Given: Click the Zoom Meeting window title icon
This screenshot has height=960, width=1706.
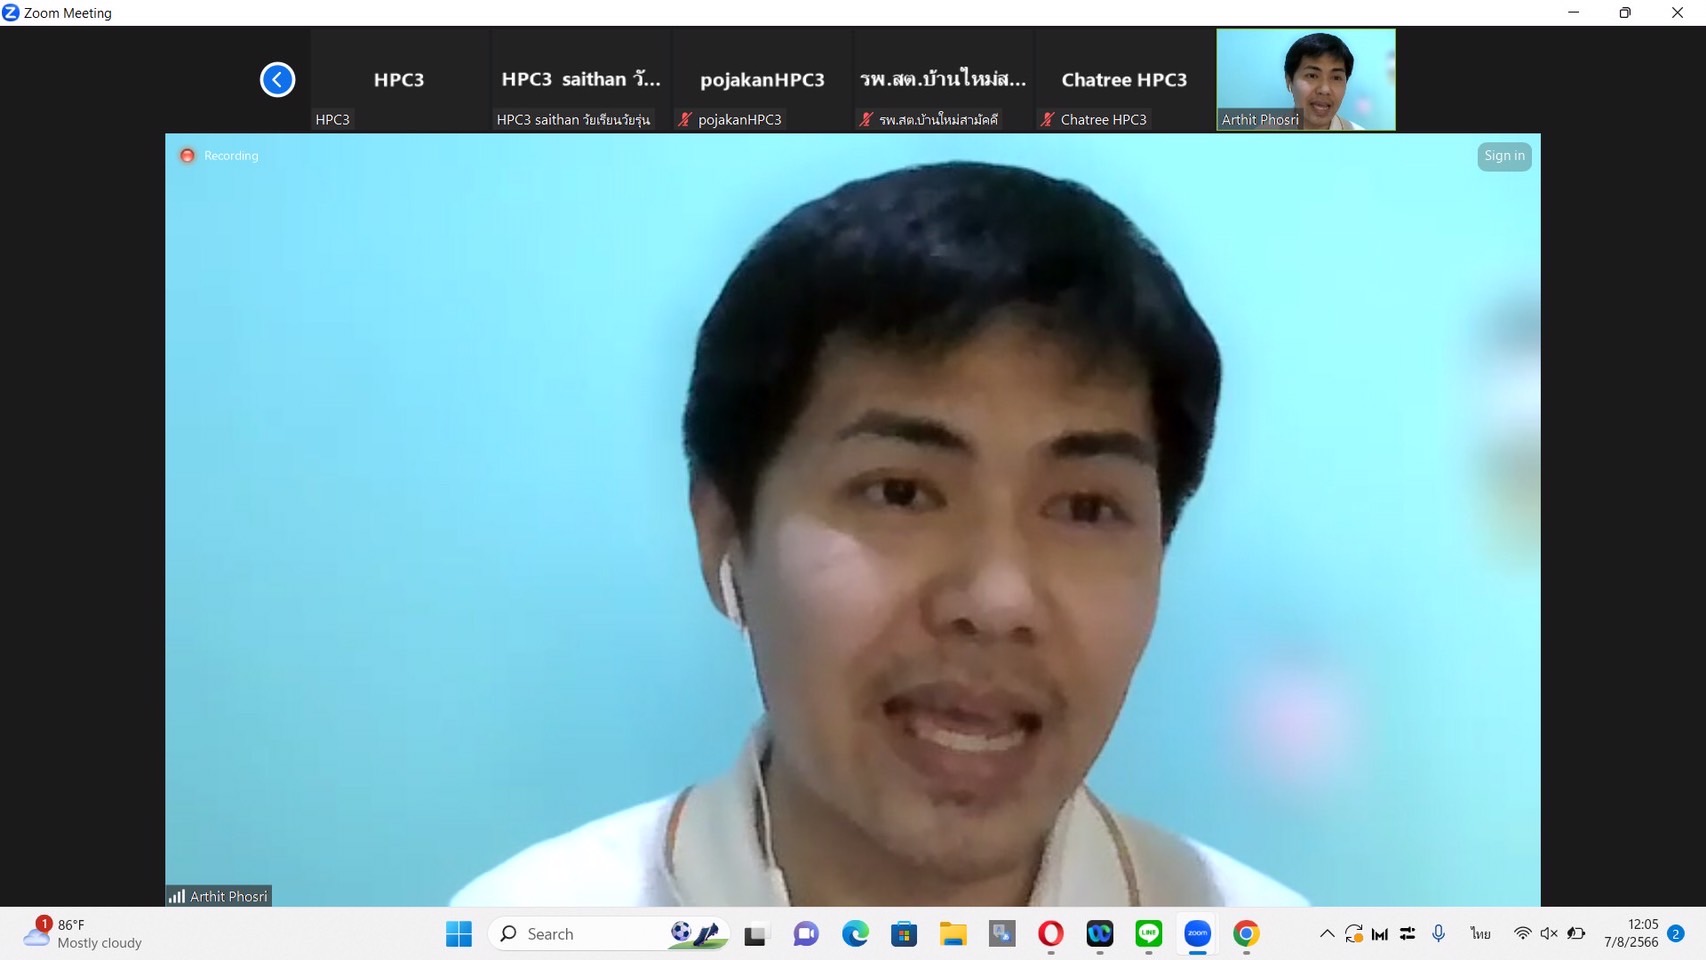Looking at the screenshot, I should click(x=10, y=12).
